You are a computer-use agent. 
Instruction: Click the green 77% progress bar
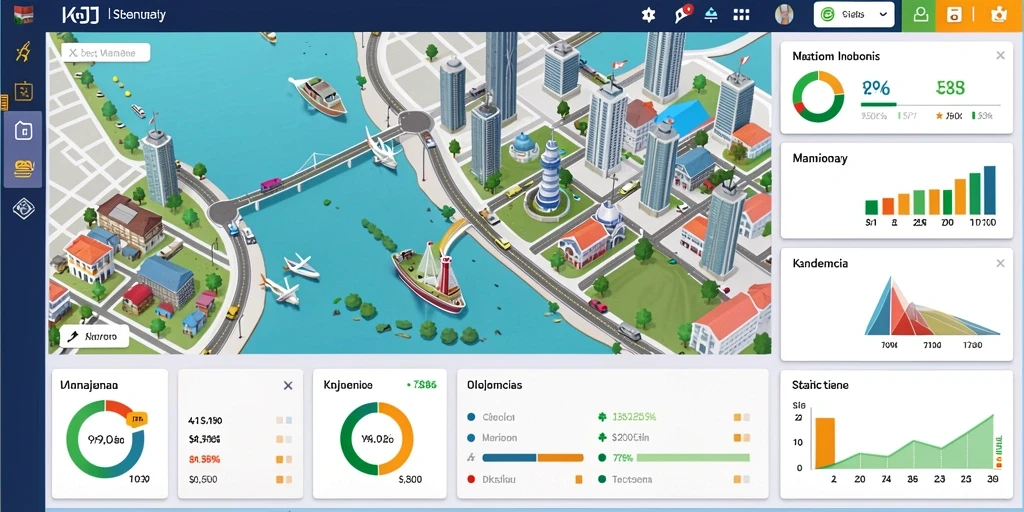pos(693,458)
